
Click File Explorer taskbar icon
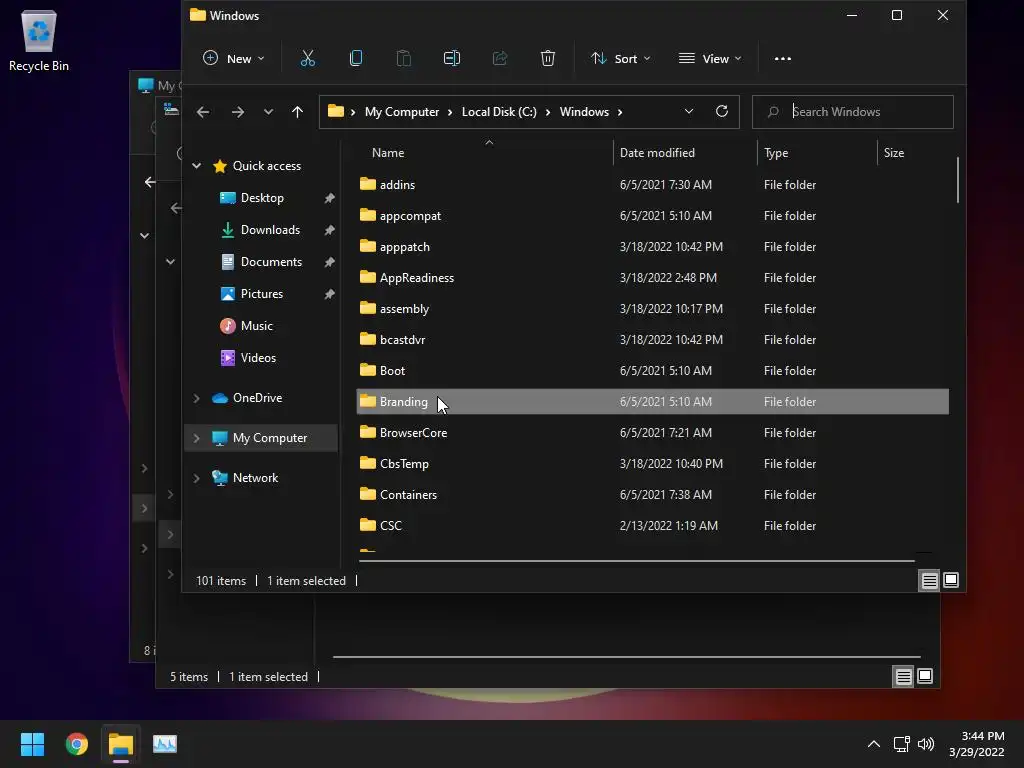(121, 744)
